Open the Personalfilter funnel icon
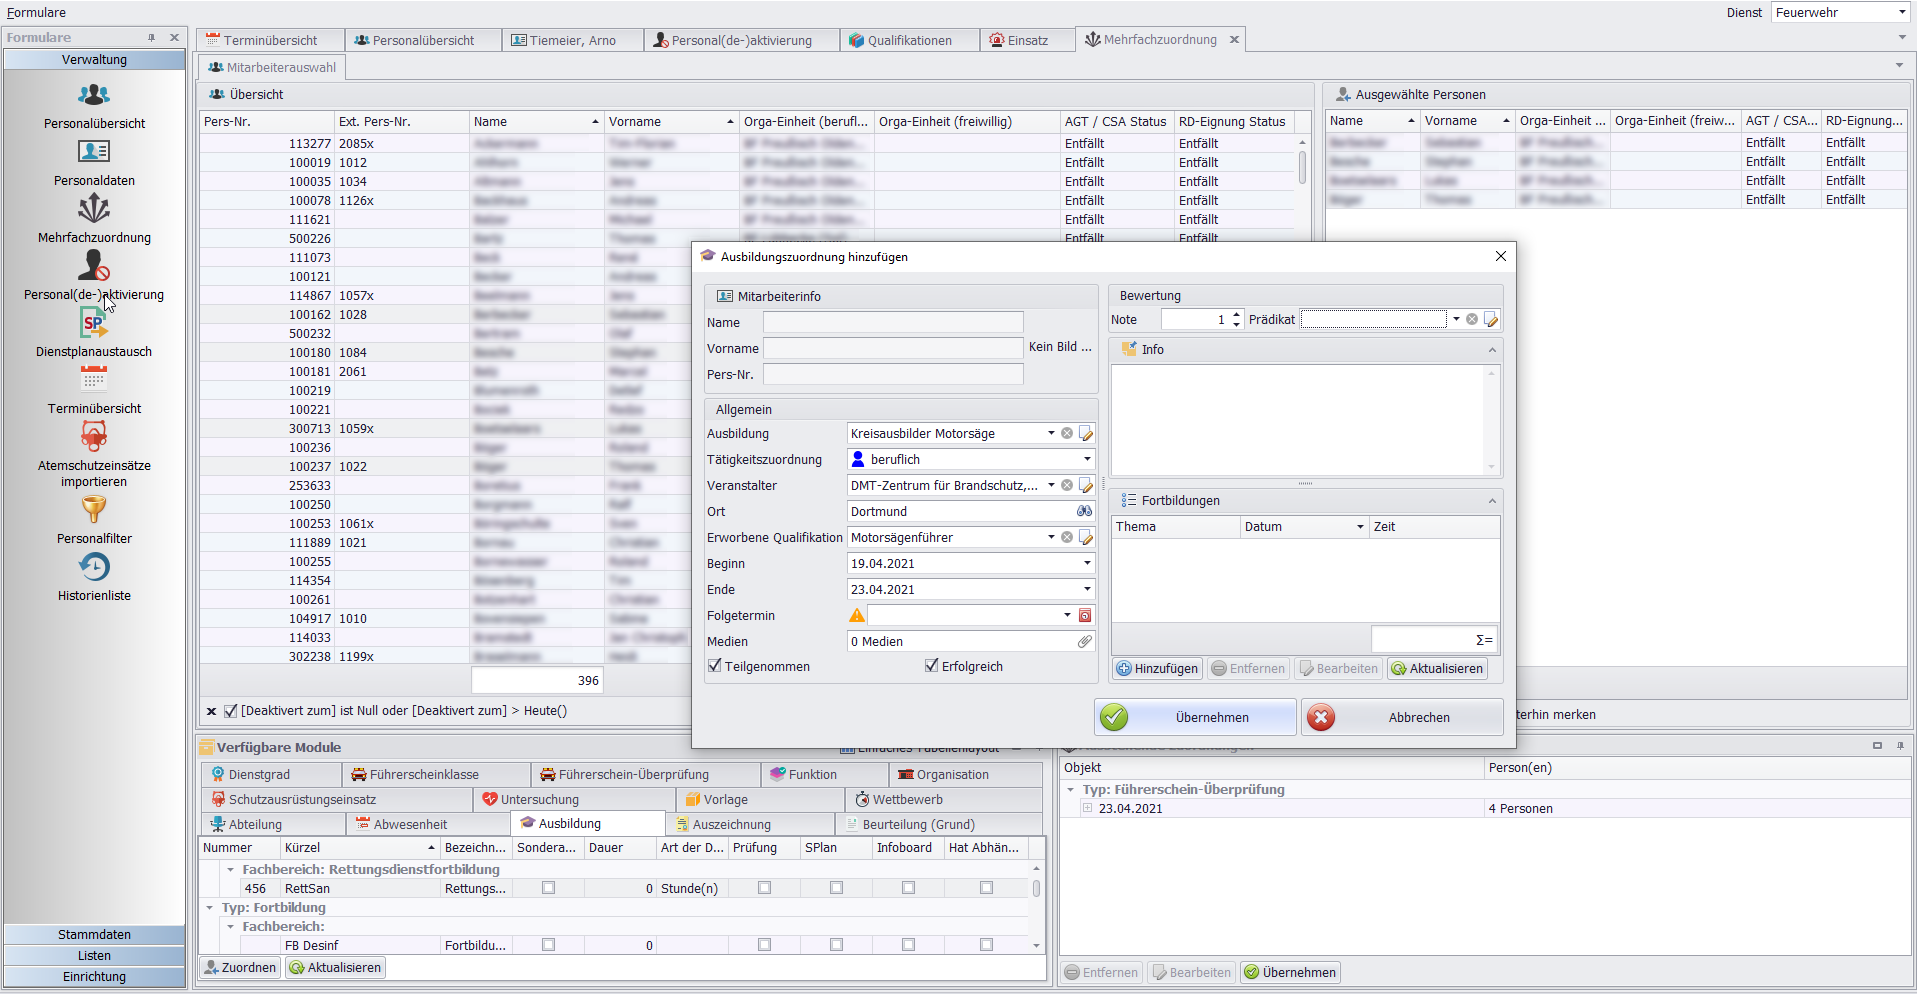Screen dimensions: 1917x994 (94, 510)
